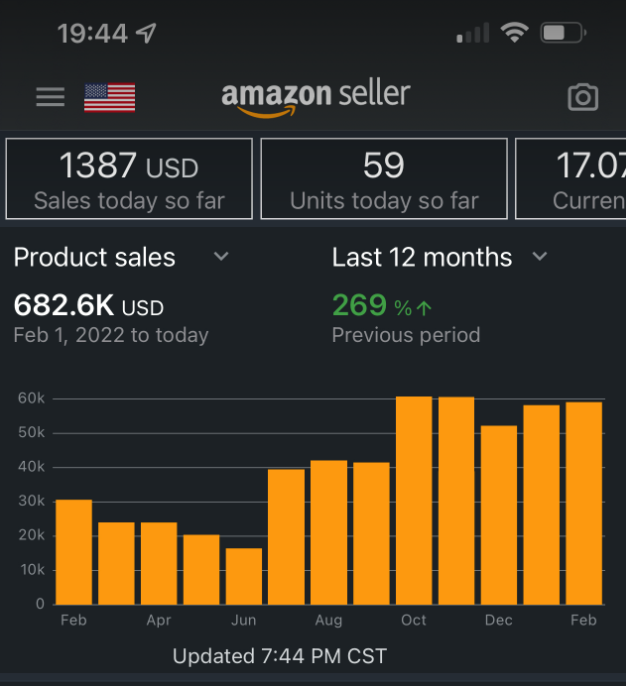Open the camera scan icon
Image resolution: width=626 pixels, height=686 pixels.
582,97
